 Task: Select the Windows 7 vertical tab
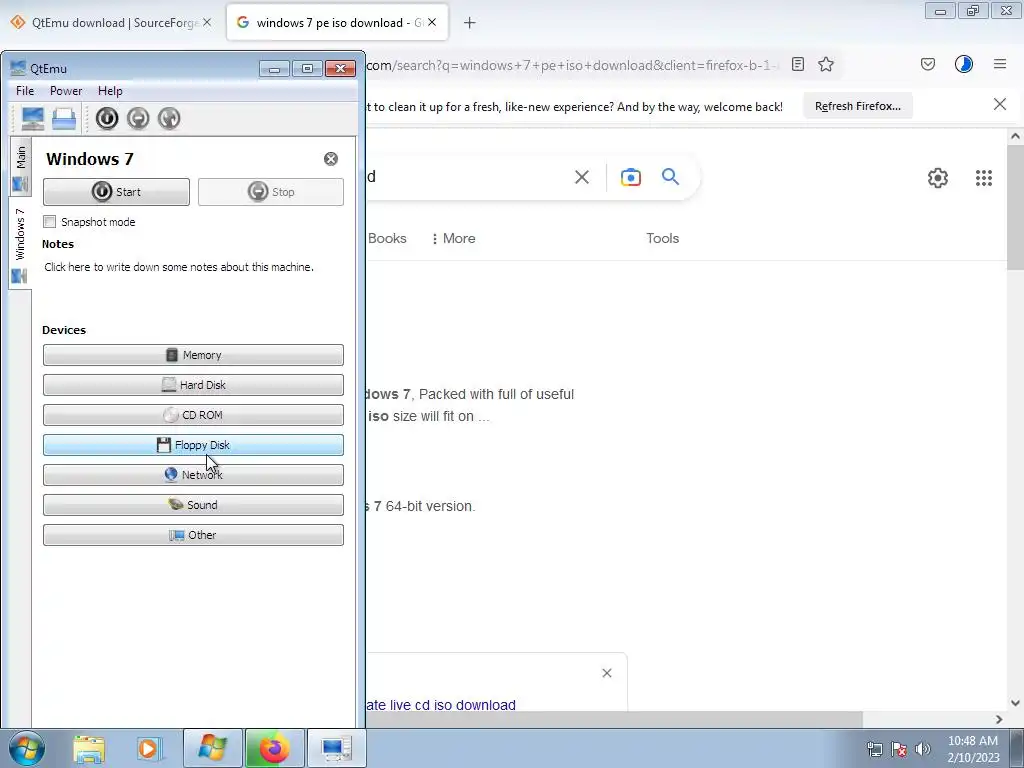point(20,244)
